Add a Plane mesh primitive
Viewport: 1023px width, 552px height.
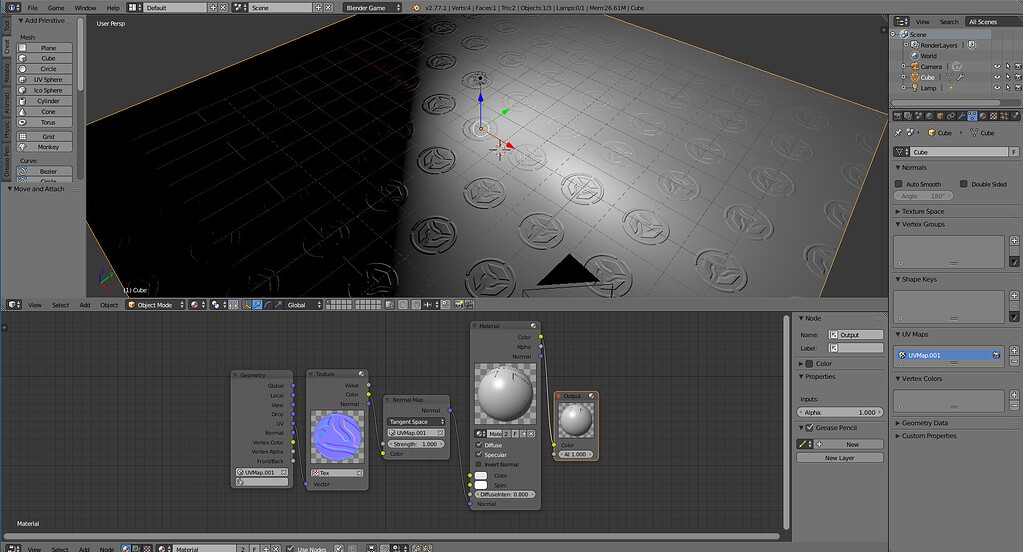point(44,48)
